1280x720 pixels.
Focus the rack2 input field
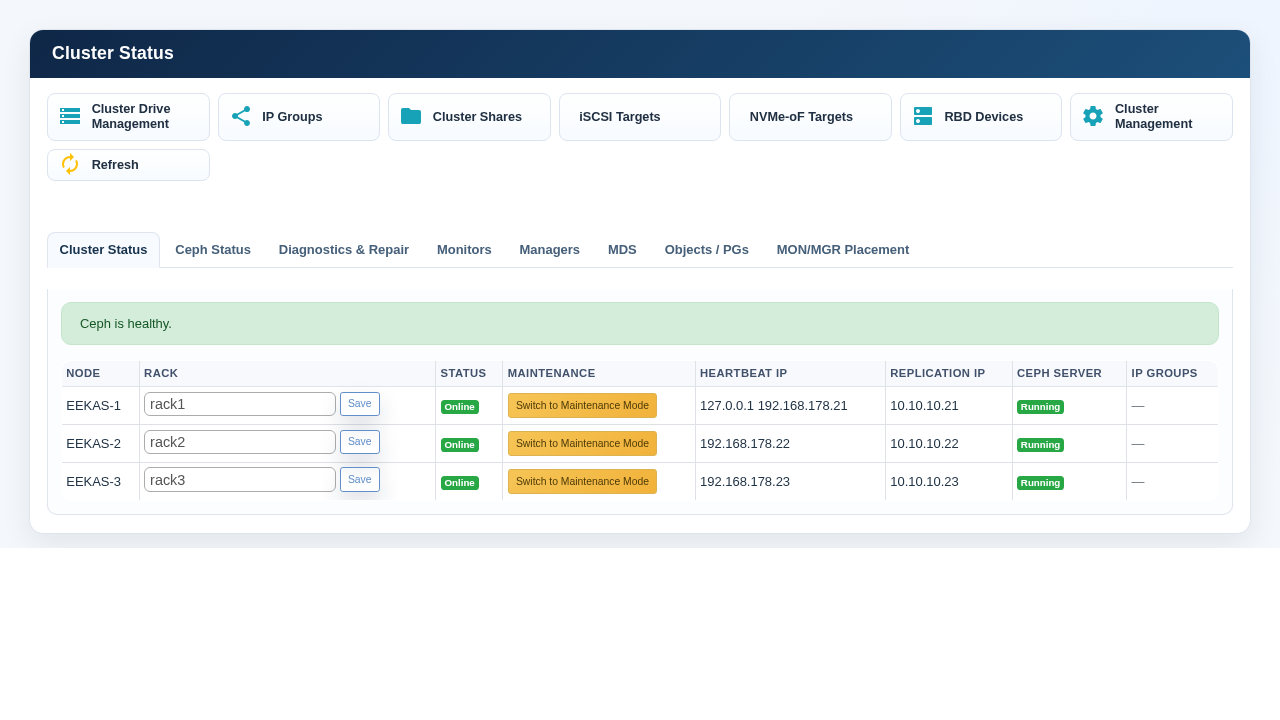[x=240, y=442]
